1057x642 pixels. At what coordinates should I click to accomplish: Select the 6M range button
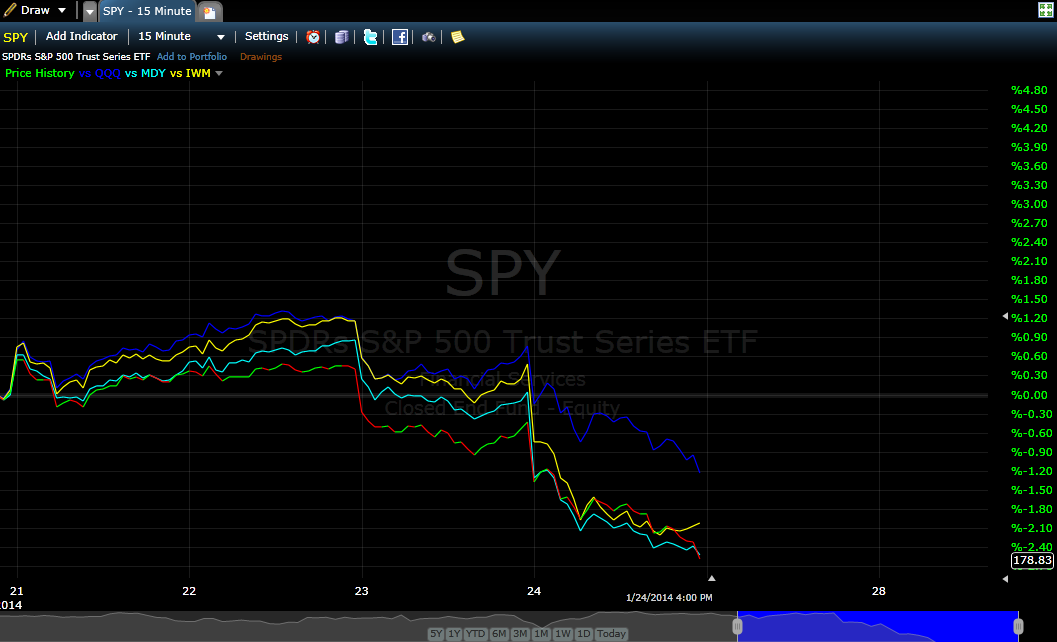click(x=499, y=634)
